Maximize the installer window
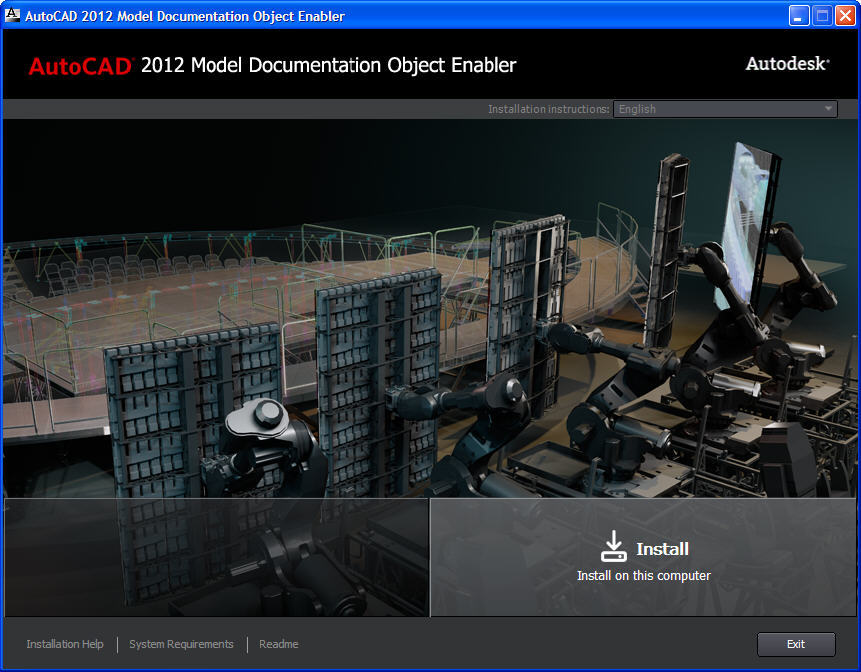This screenshot has height=672, width=861. pos(822,15)
